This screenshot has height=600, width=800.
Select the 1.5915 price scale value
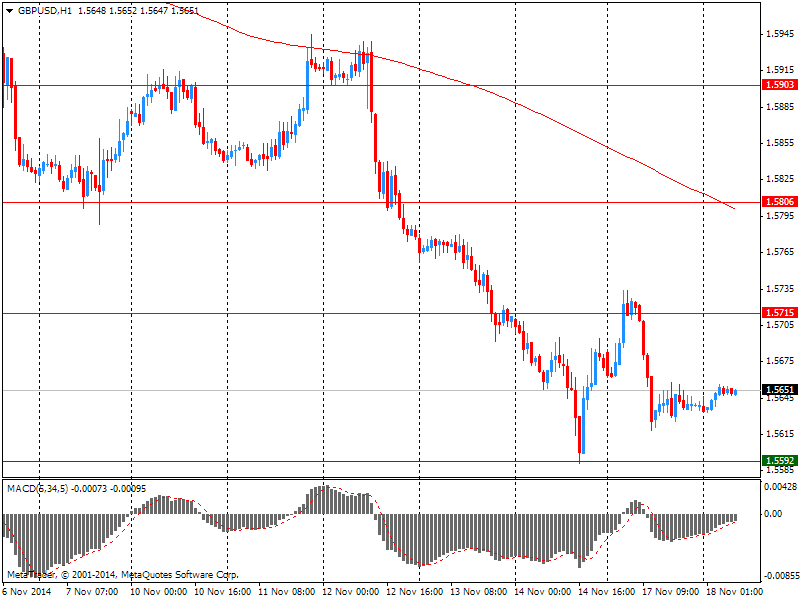780,70
